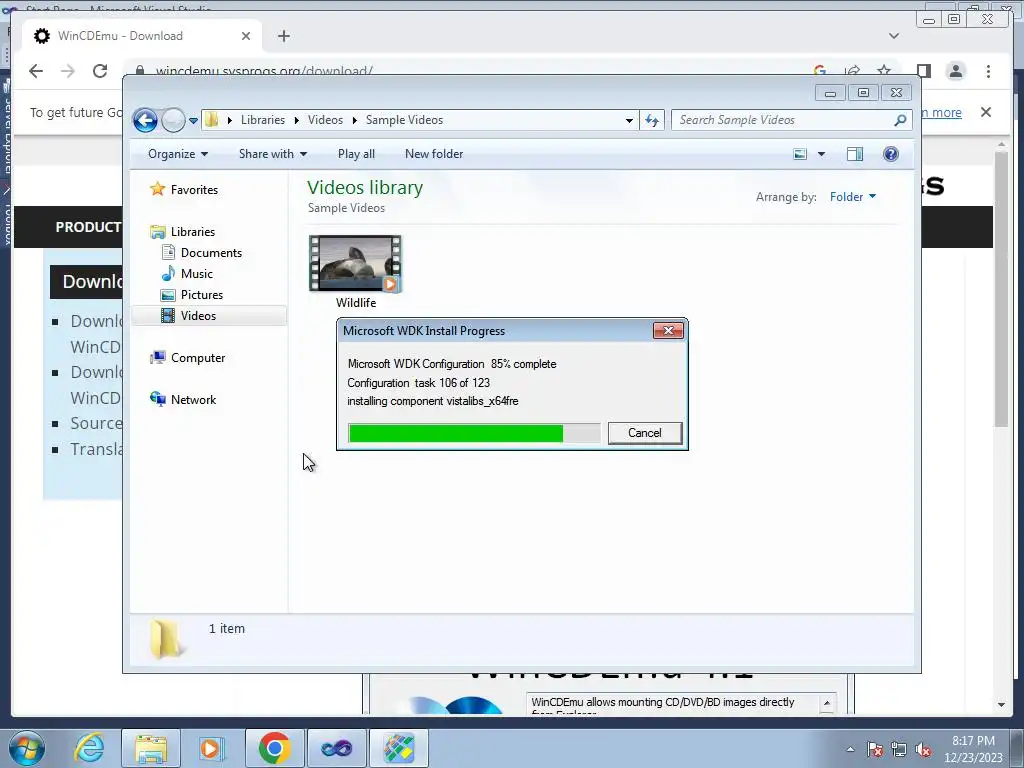Open the Windows Start menu
The height and width of the screenshot is (768, 1024).
[x=27, y=748]
